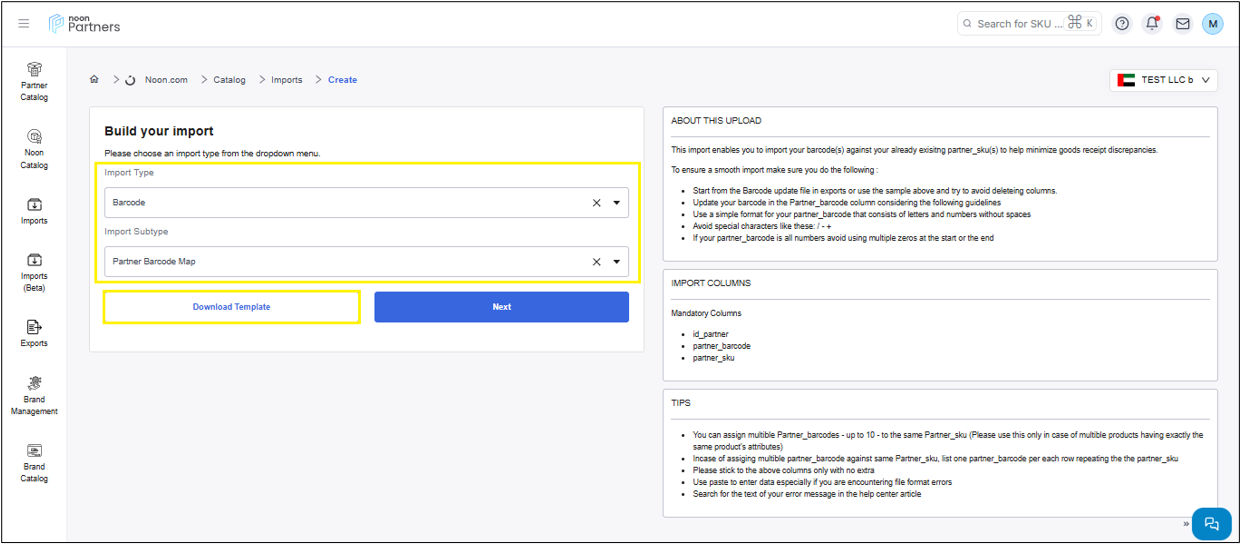Open the TEST LLC store selector

tap(1163, 80)
